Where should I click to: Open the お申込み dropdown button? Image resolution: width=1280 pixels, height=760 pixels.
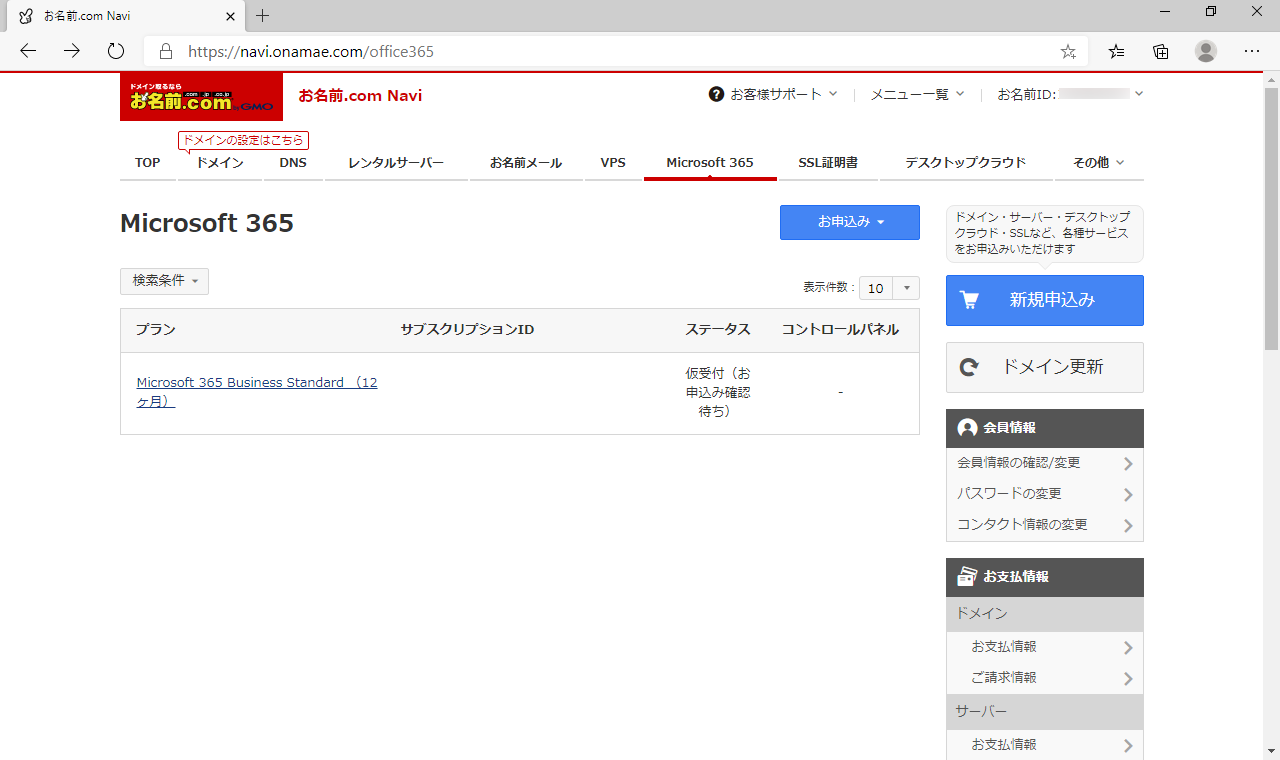[850, 222]
